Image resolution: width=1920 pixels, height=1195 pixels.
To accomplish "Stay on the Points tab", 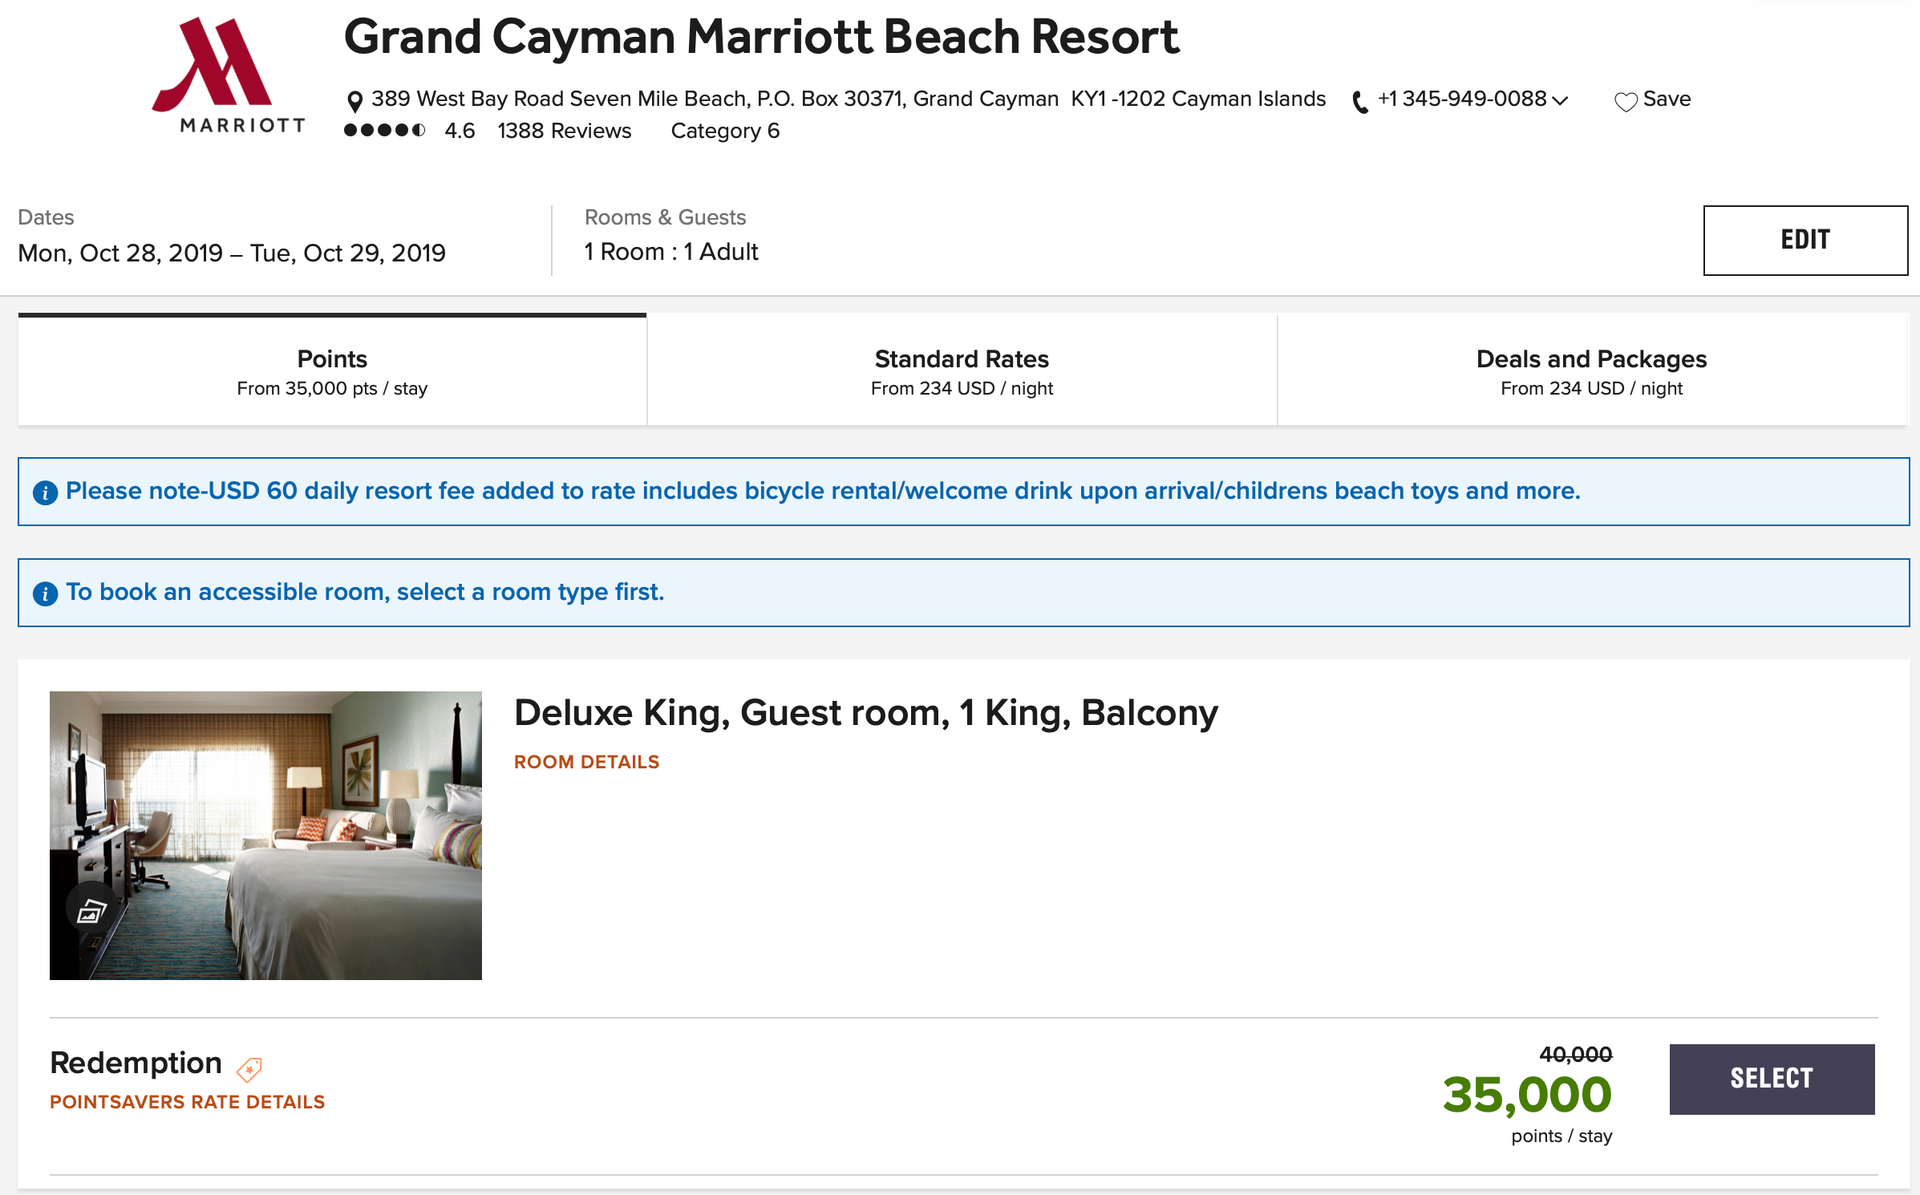I will 332,370.
